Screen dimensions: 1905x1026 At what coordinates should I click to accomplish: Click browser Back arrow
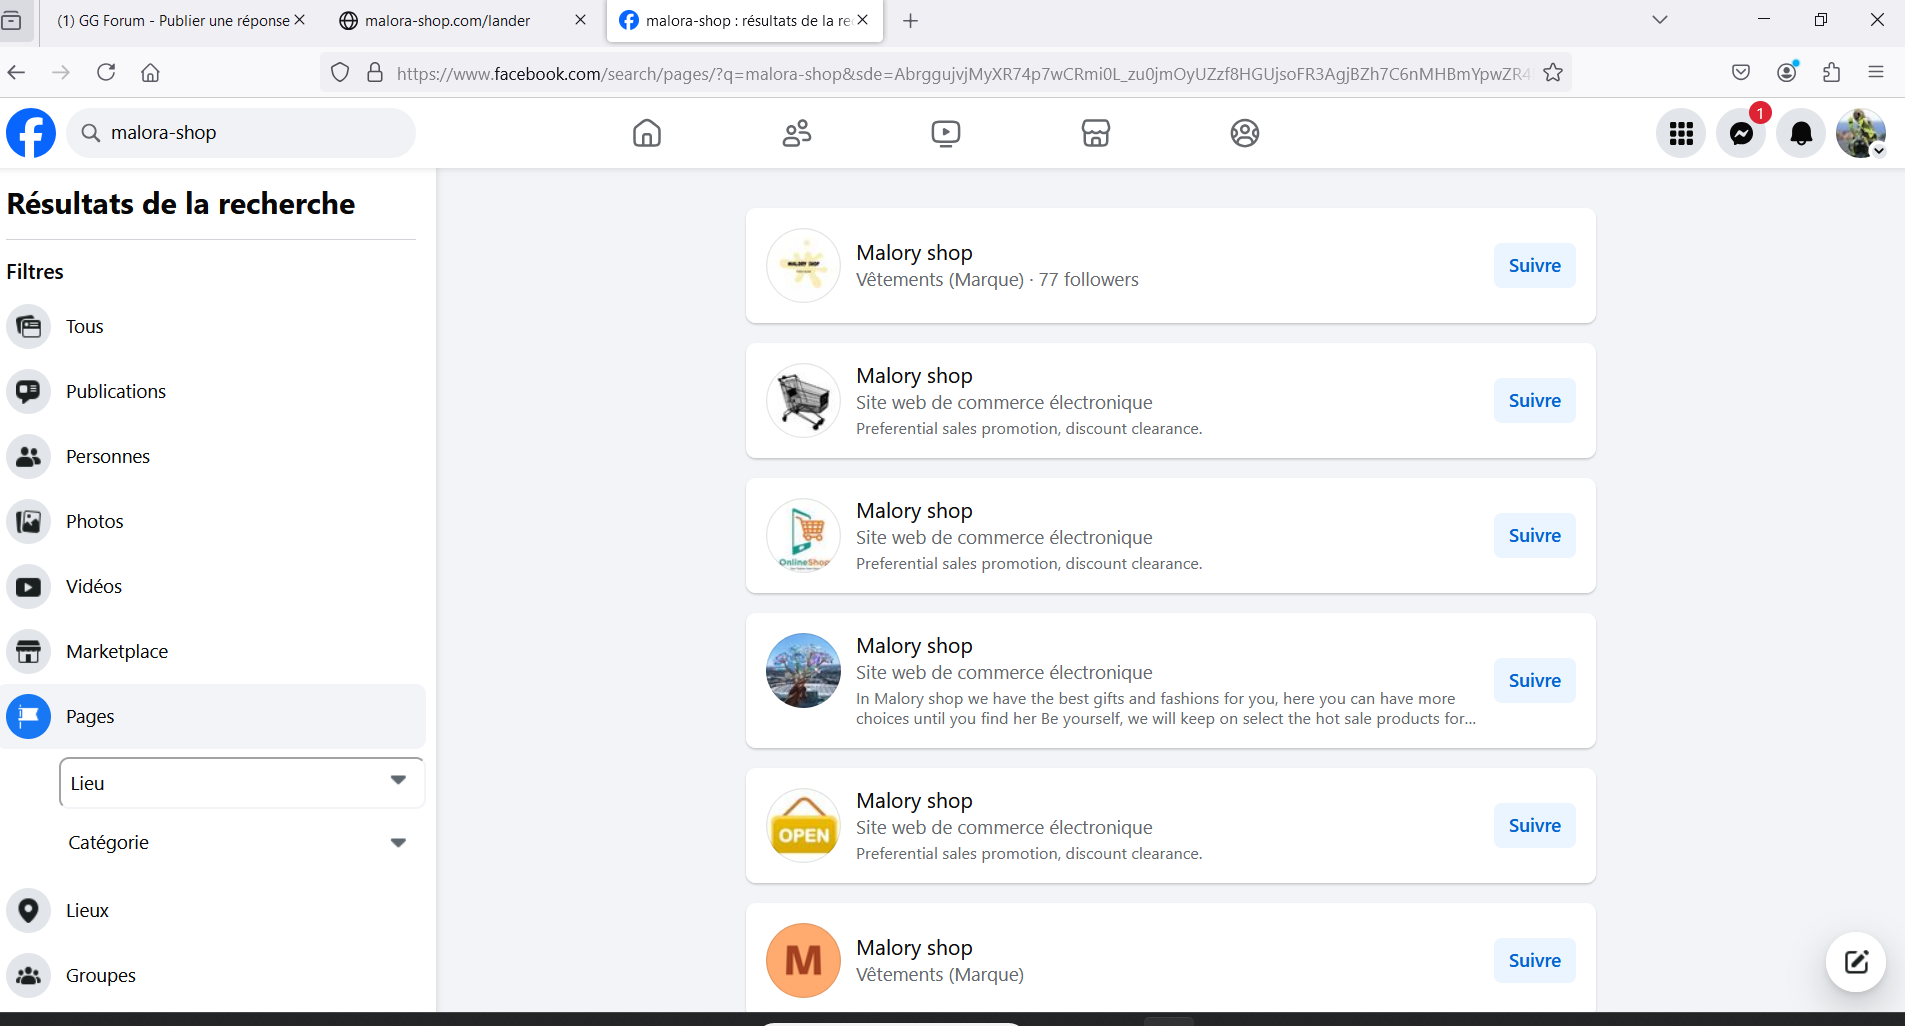coord(16,72)
